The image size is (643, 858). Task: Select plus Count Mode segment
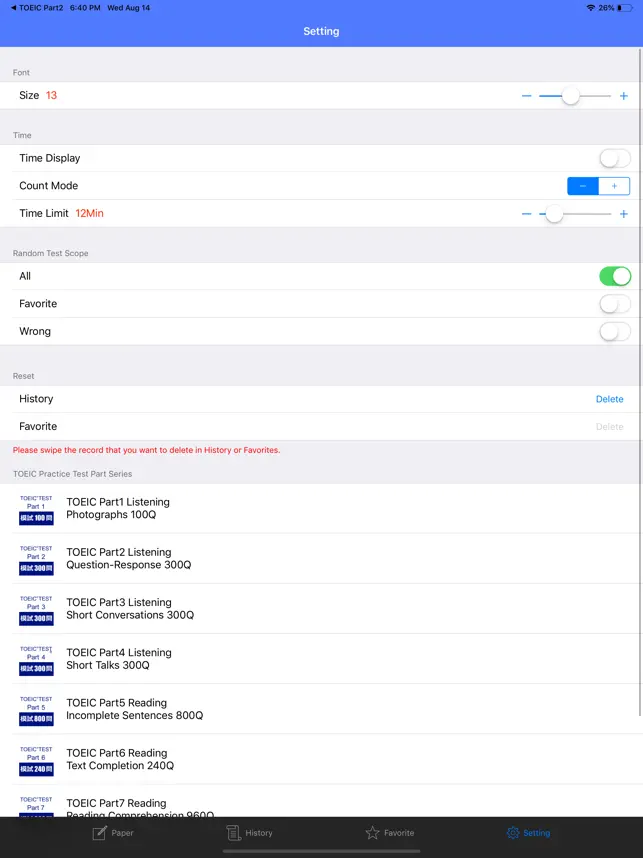(614, 186)
